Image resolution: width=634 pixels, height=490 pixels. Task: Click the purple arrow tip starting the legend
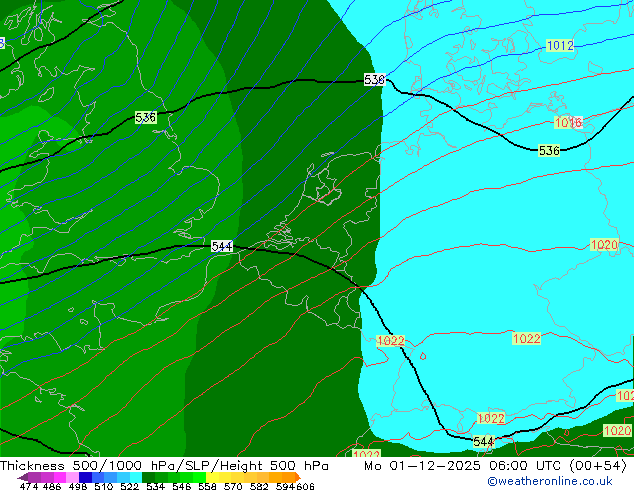coord(23,477)
